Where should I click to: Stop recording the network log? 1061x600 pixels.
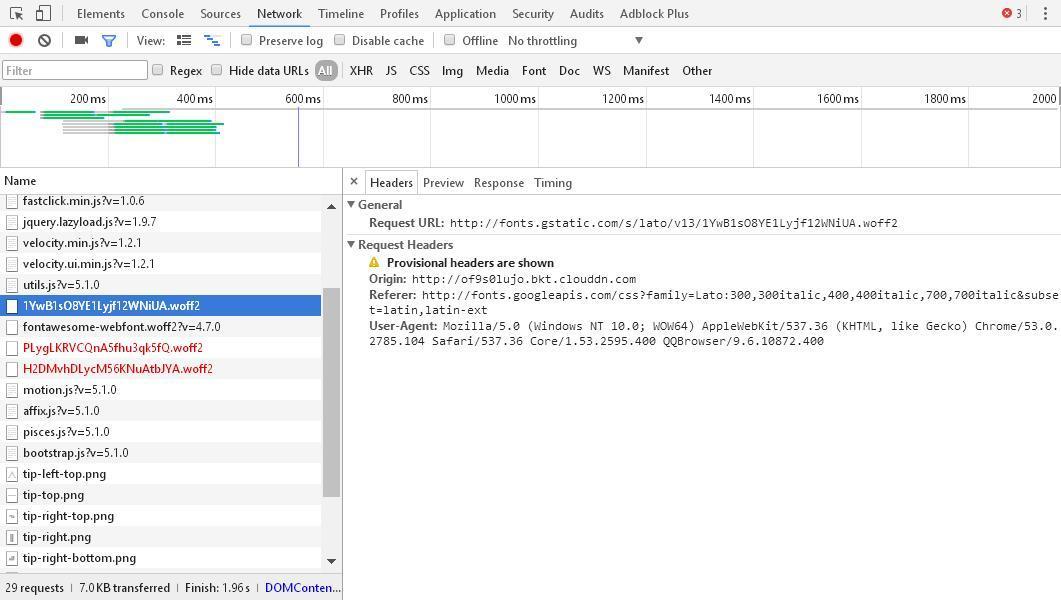[x=16, y=41]
